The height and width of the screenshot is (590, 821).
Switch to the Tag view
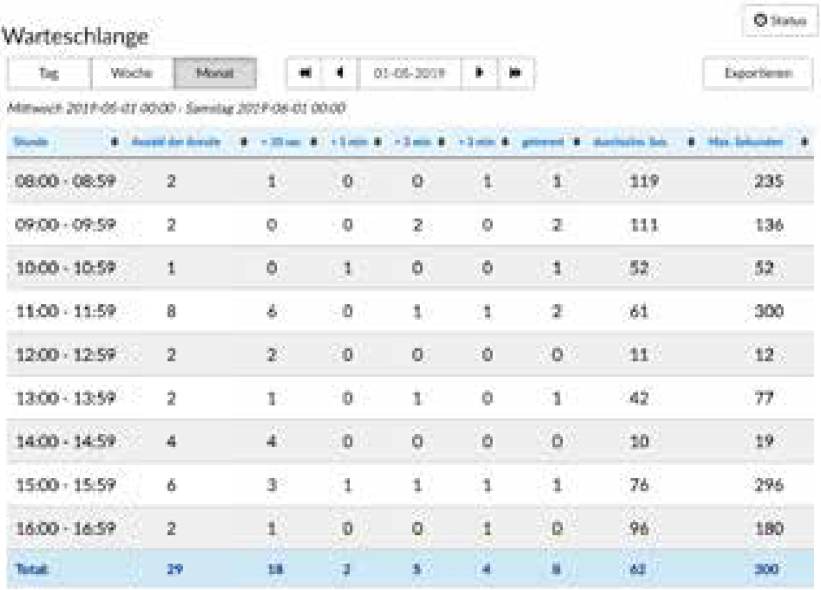point(49,73)
